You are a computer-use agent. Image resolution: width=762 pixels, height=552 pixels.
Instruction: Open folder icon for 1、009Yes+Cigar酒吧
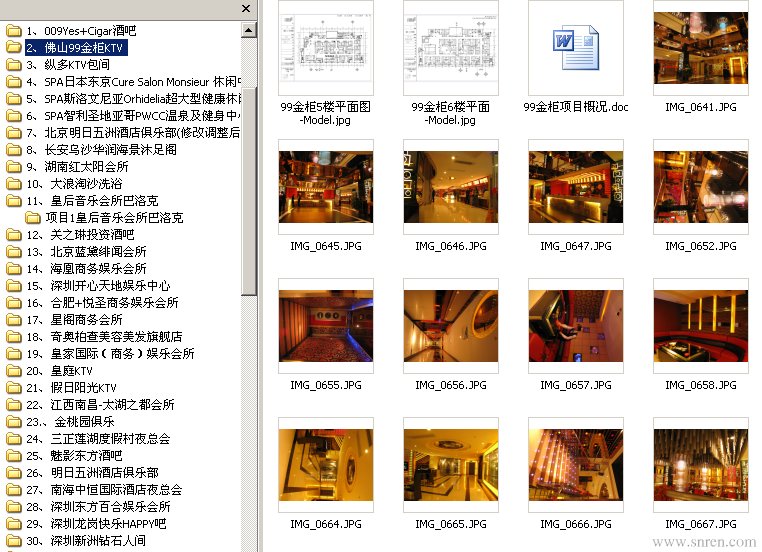(x=14, y=31)
